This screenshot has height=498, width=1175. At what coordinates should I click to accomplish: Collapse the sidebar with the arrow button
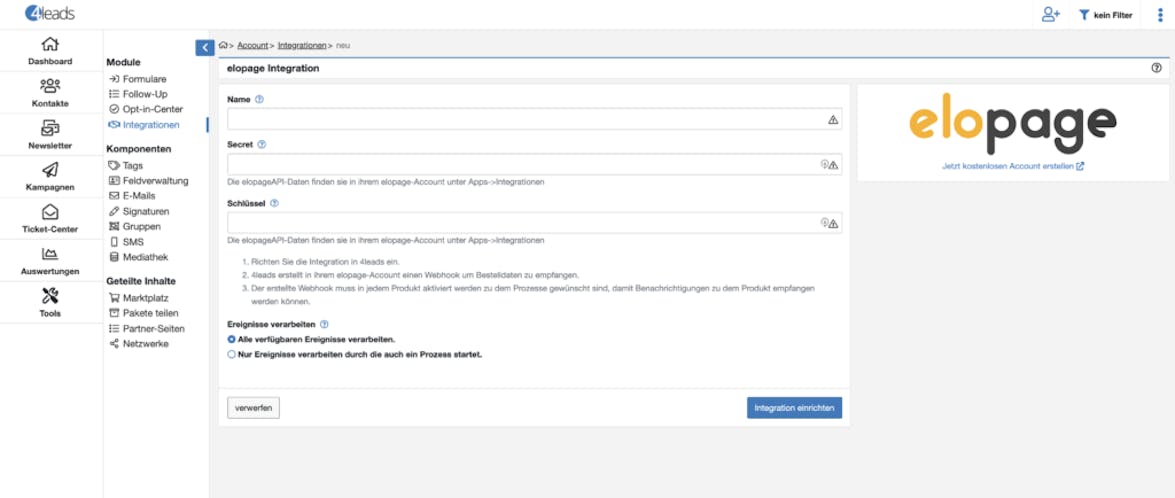point(205,47)
